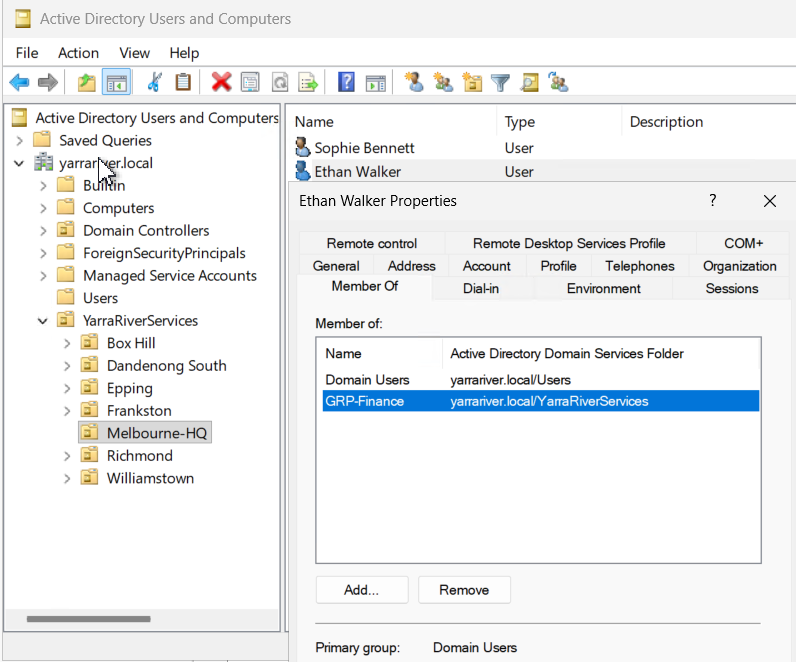Click the Back arrow toolbar icon

coord(19,82)
